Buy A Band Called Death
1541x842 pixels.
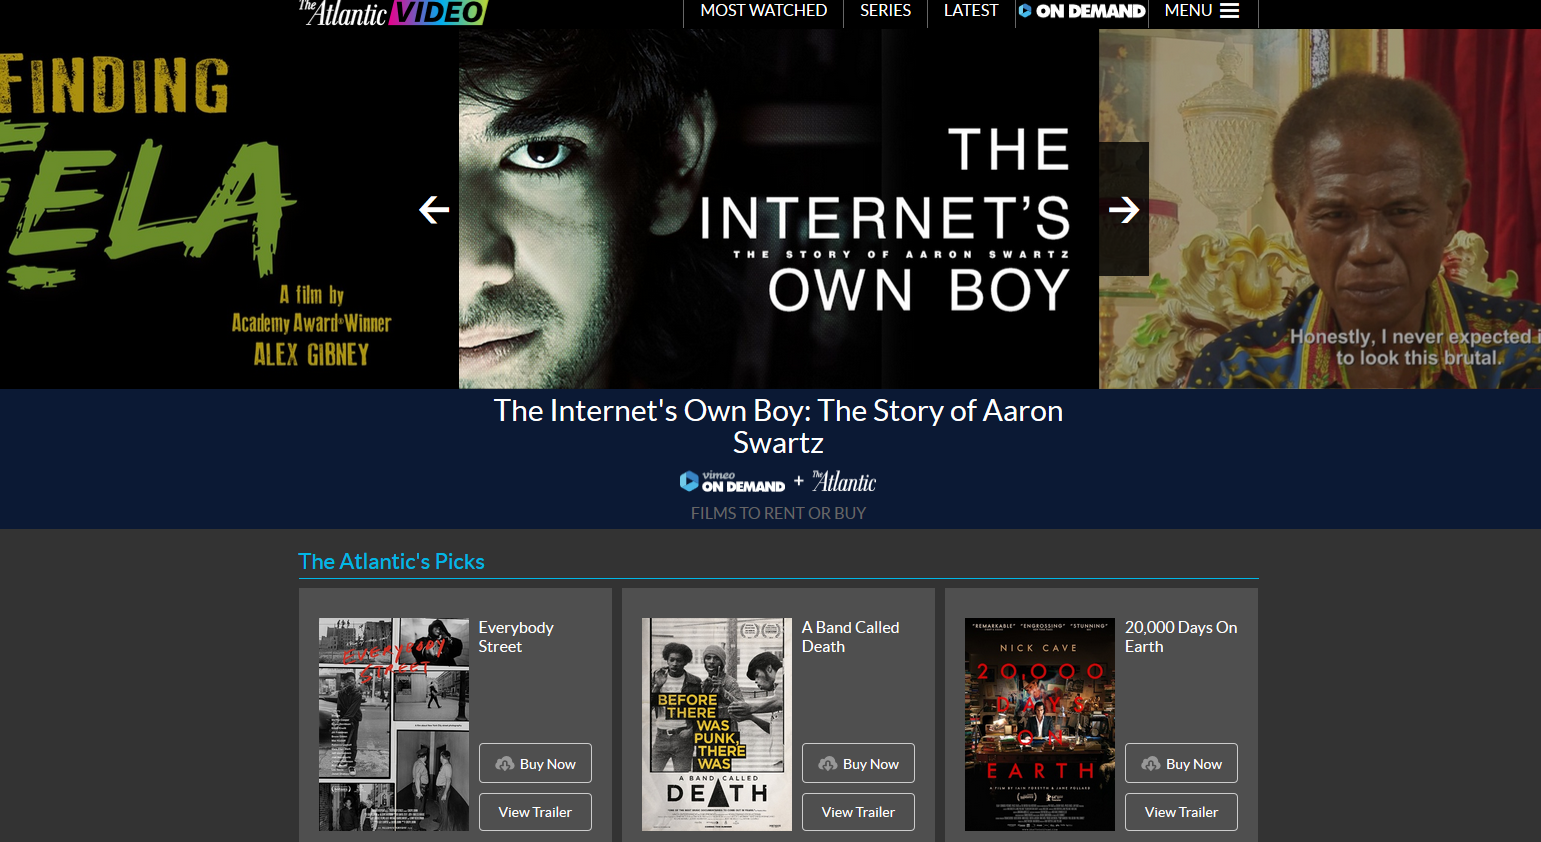tap(858, 764)
